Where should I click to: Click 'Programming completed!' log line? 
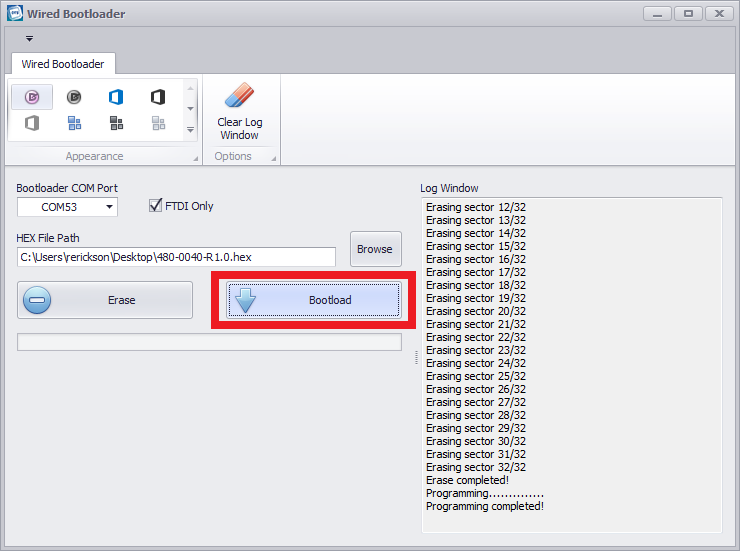485,506
